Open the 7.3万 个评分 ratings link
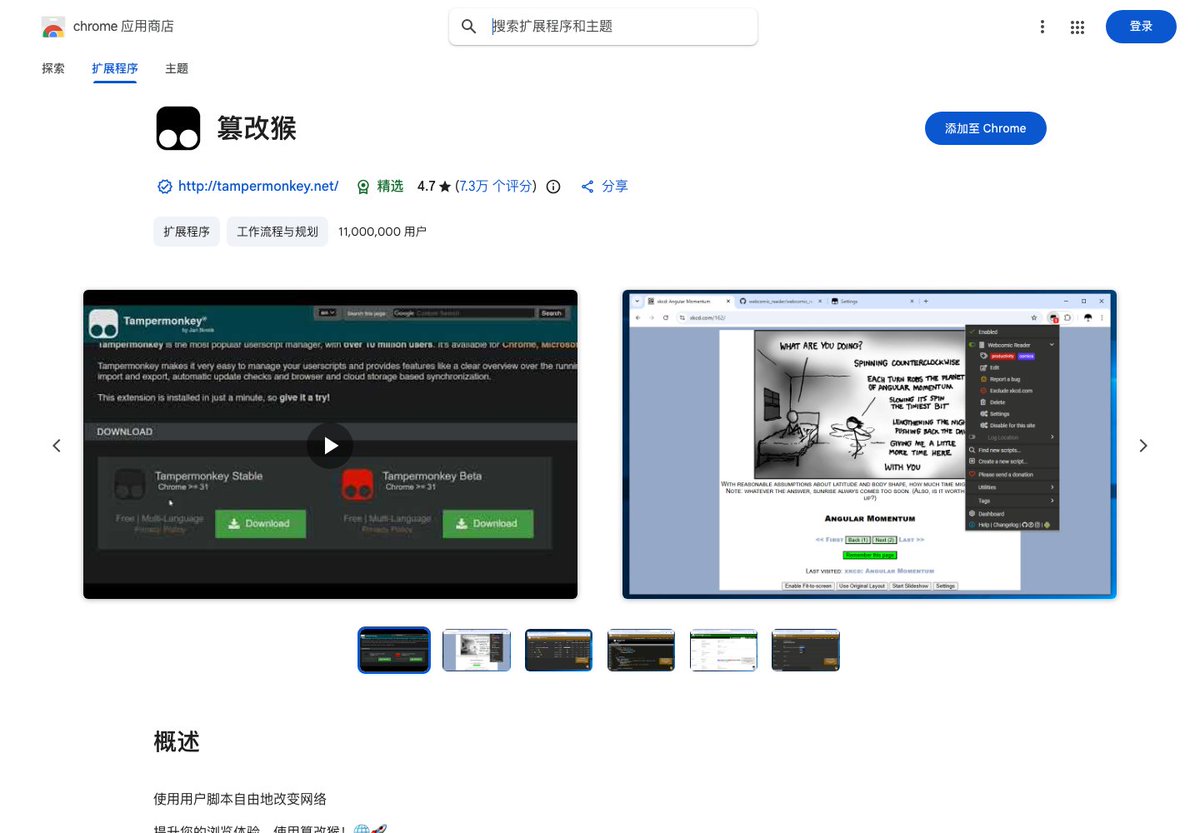The width and height of the screenshot is (1200, 833). (496, 186)
